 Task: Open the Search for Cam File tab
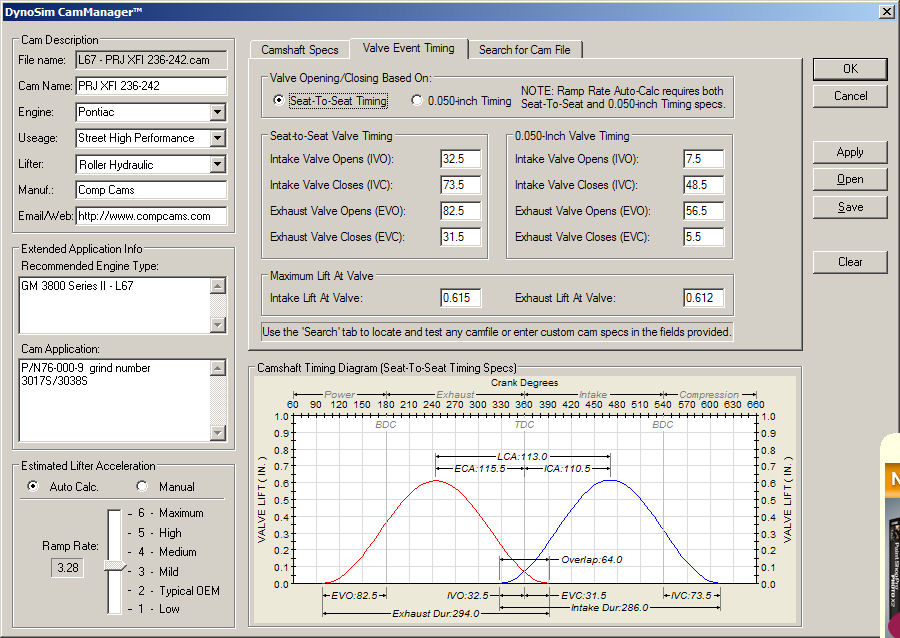pyautogui.click(x=526, y=50)
